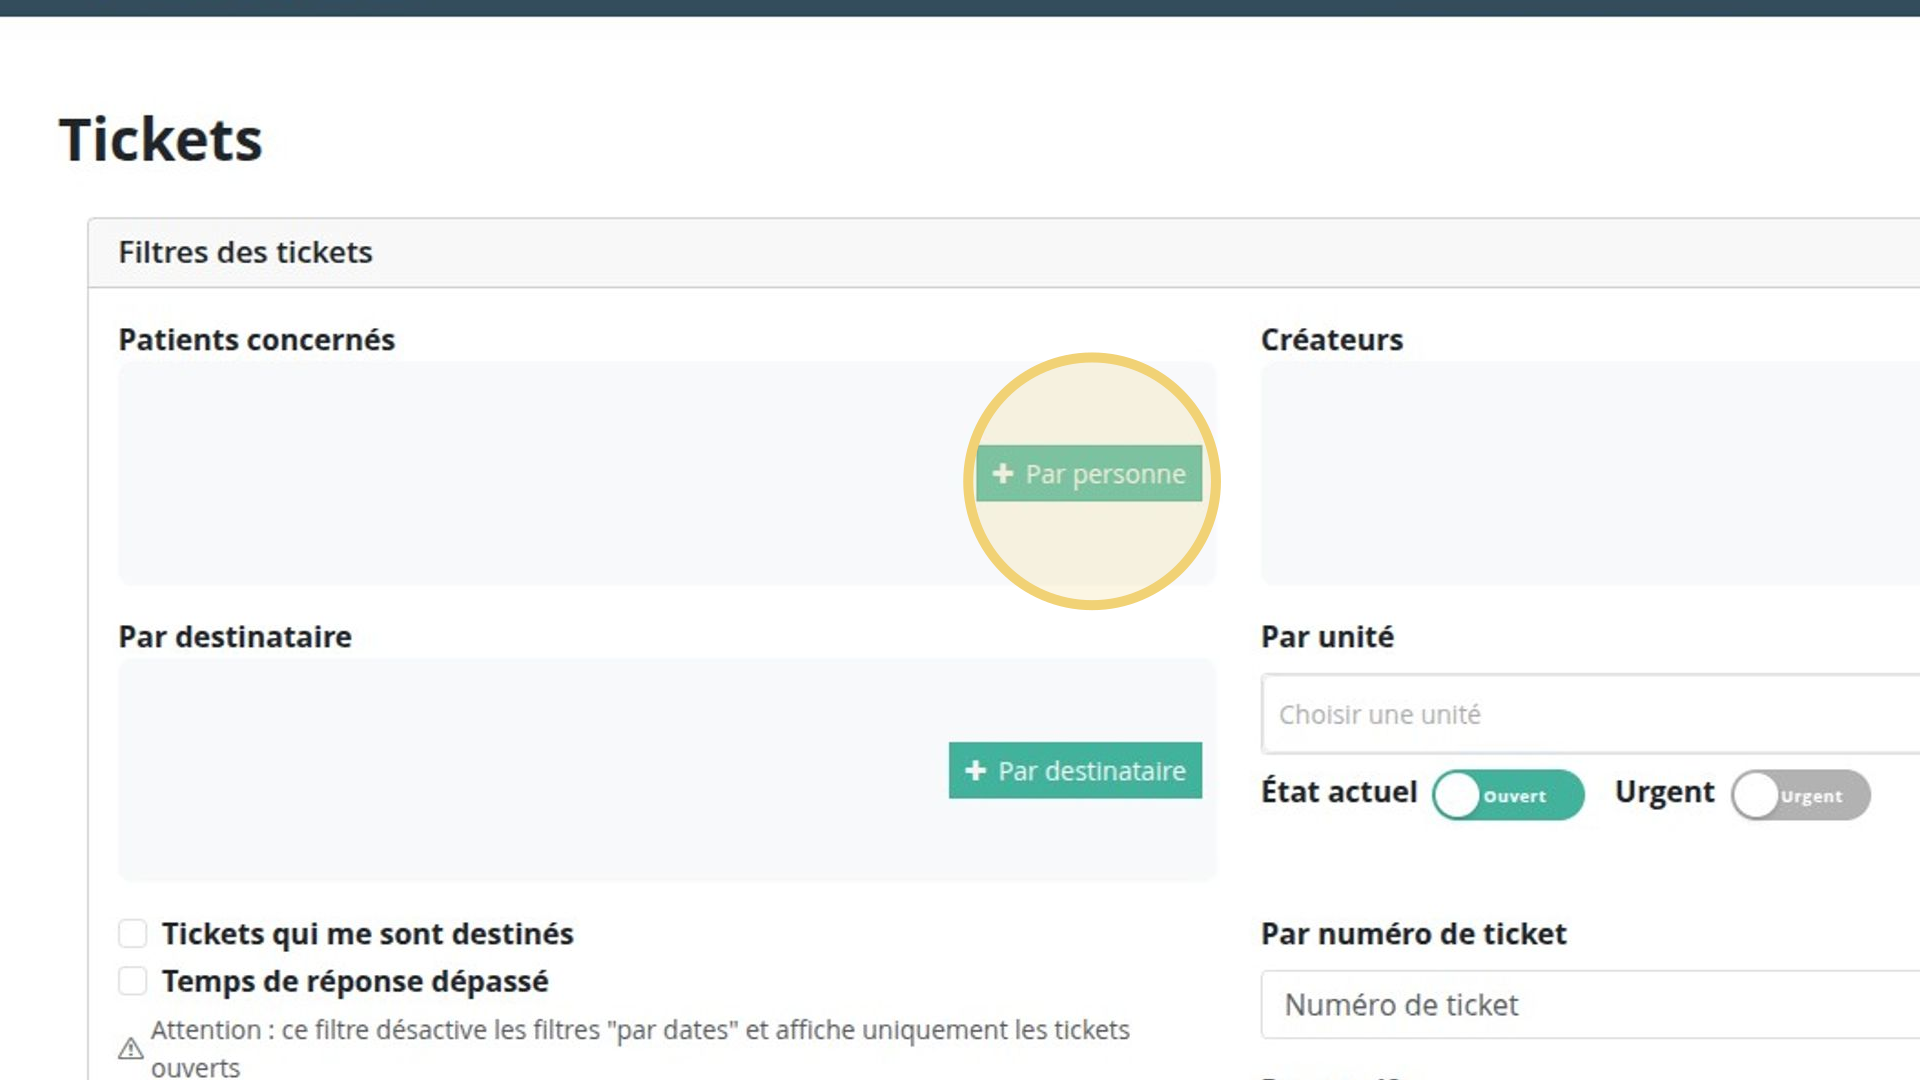Check 'Temps de réponse dépassé'
Image resolution: width=1920 pixels, height=1080 pixels.
tap(133, 981)
